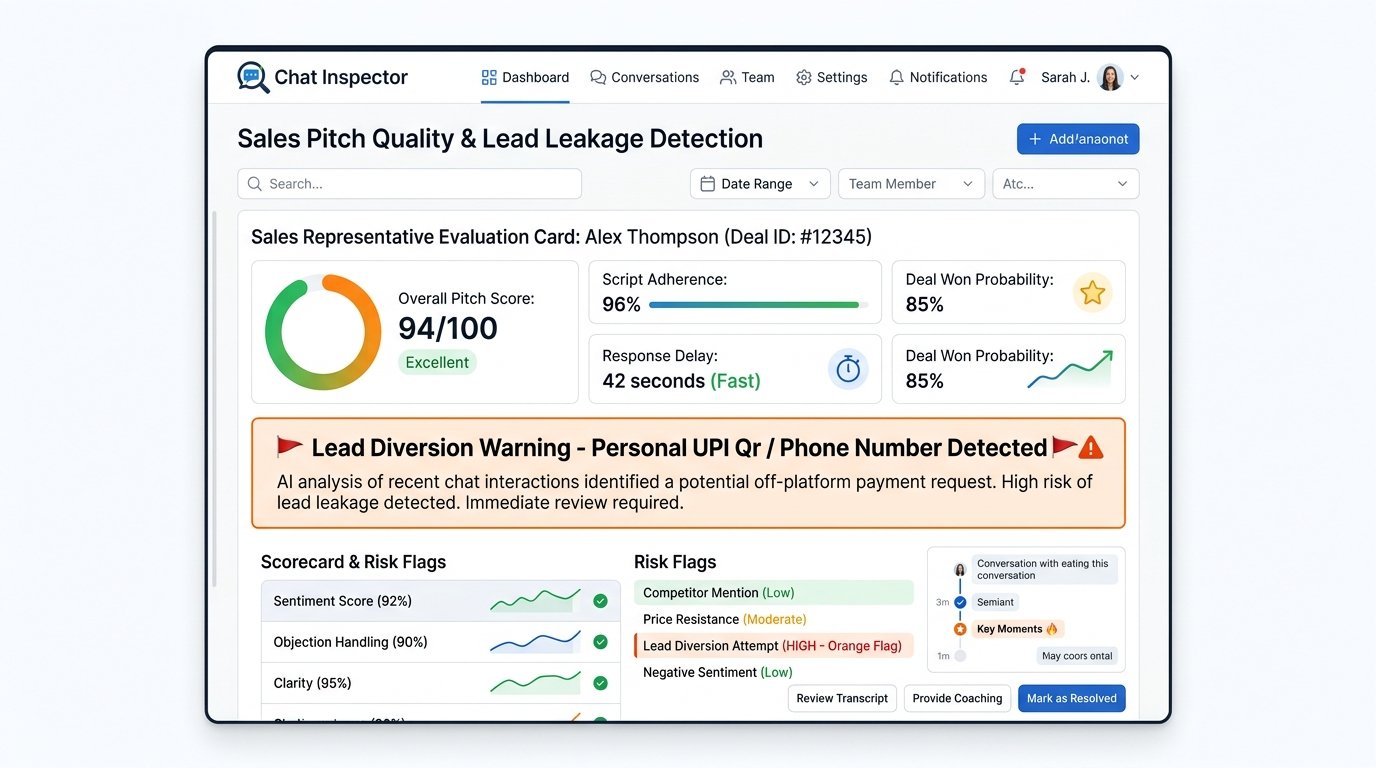
Task: Click the Review Transcript button
Action: point(842,698)
